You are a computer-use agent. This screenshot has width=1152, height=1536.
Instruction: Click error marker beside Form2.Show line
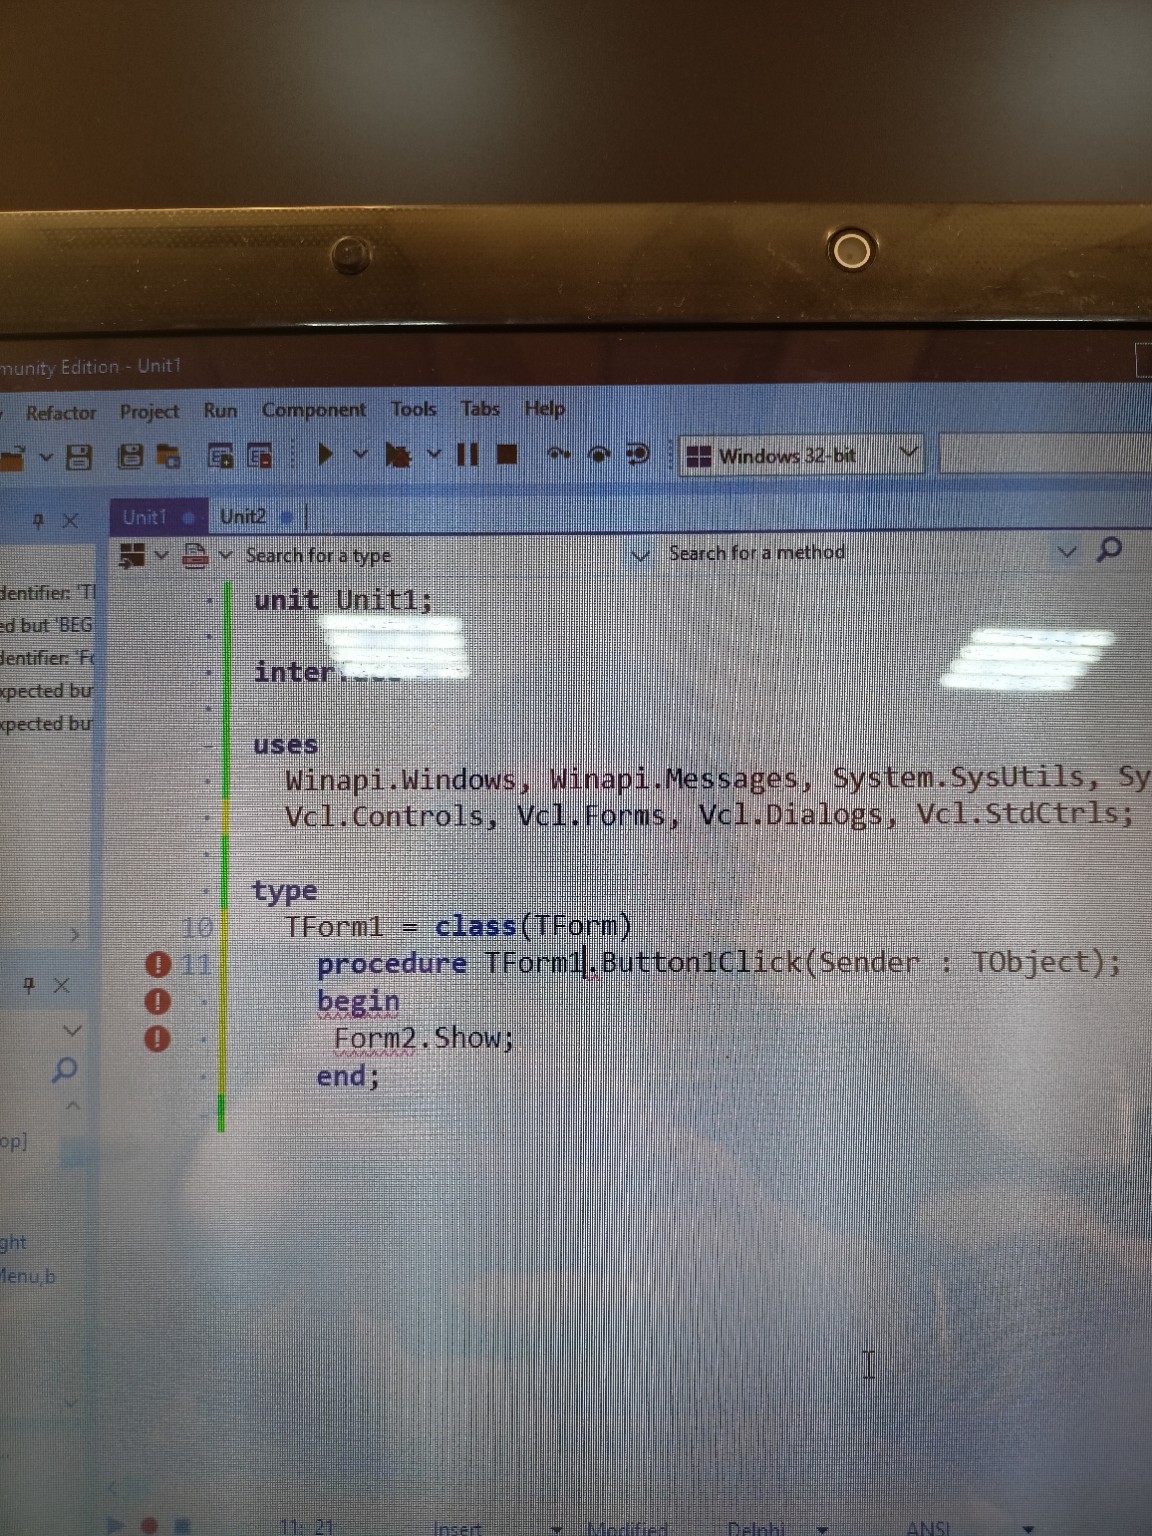click(x=157, y=1038)
